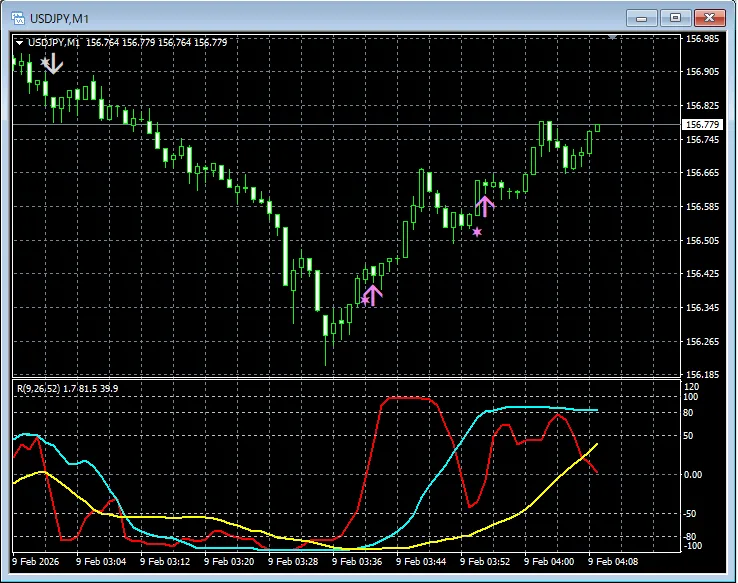This screenshot has height=583, width=738.
Task: Click the current price label 156.779
Action: coord(701,125)
